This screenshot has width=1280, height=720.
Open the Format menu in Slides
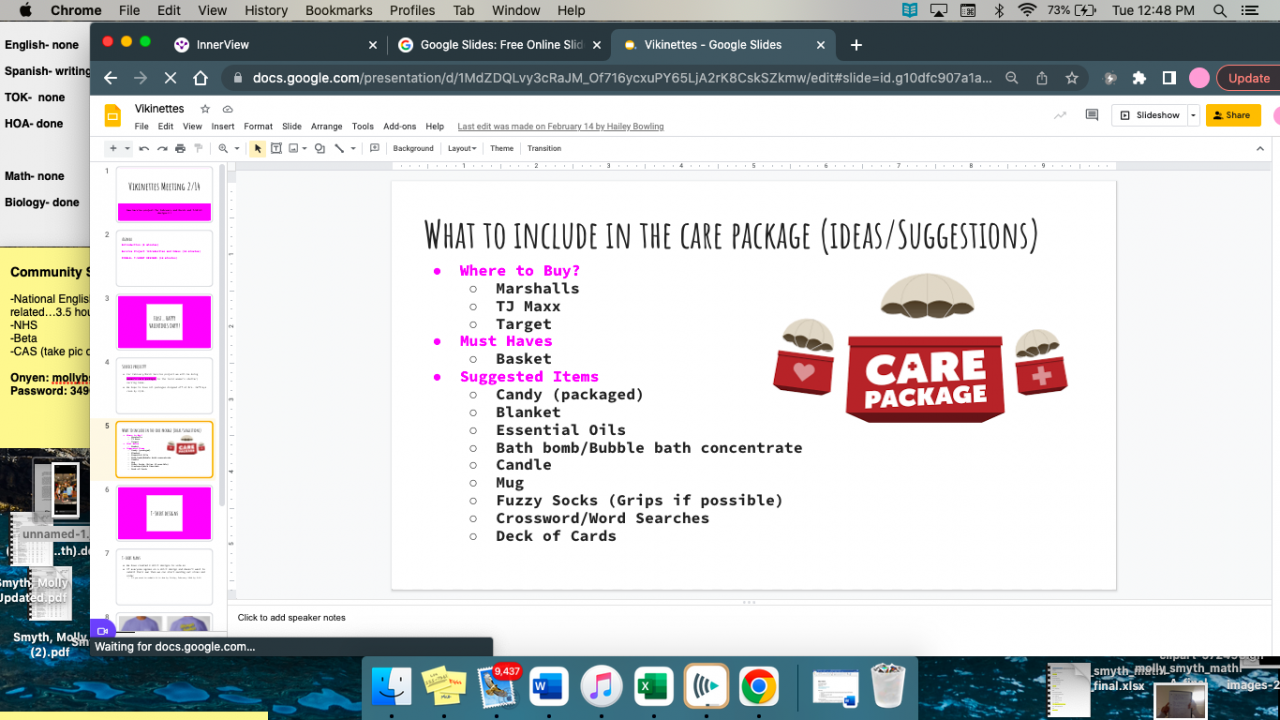[258, 127]
